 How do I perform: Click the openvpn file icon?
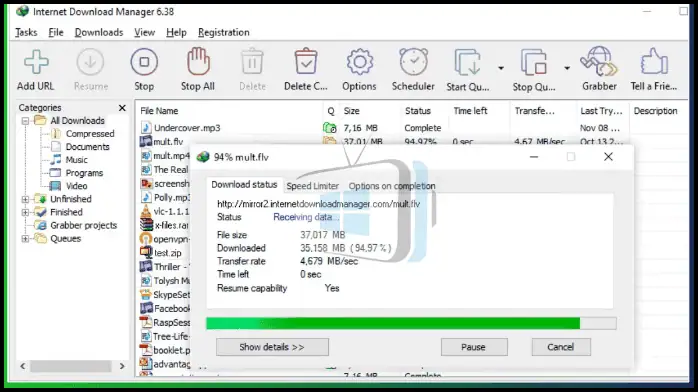click(x=146, y=239)
